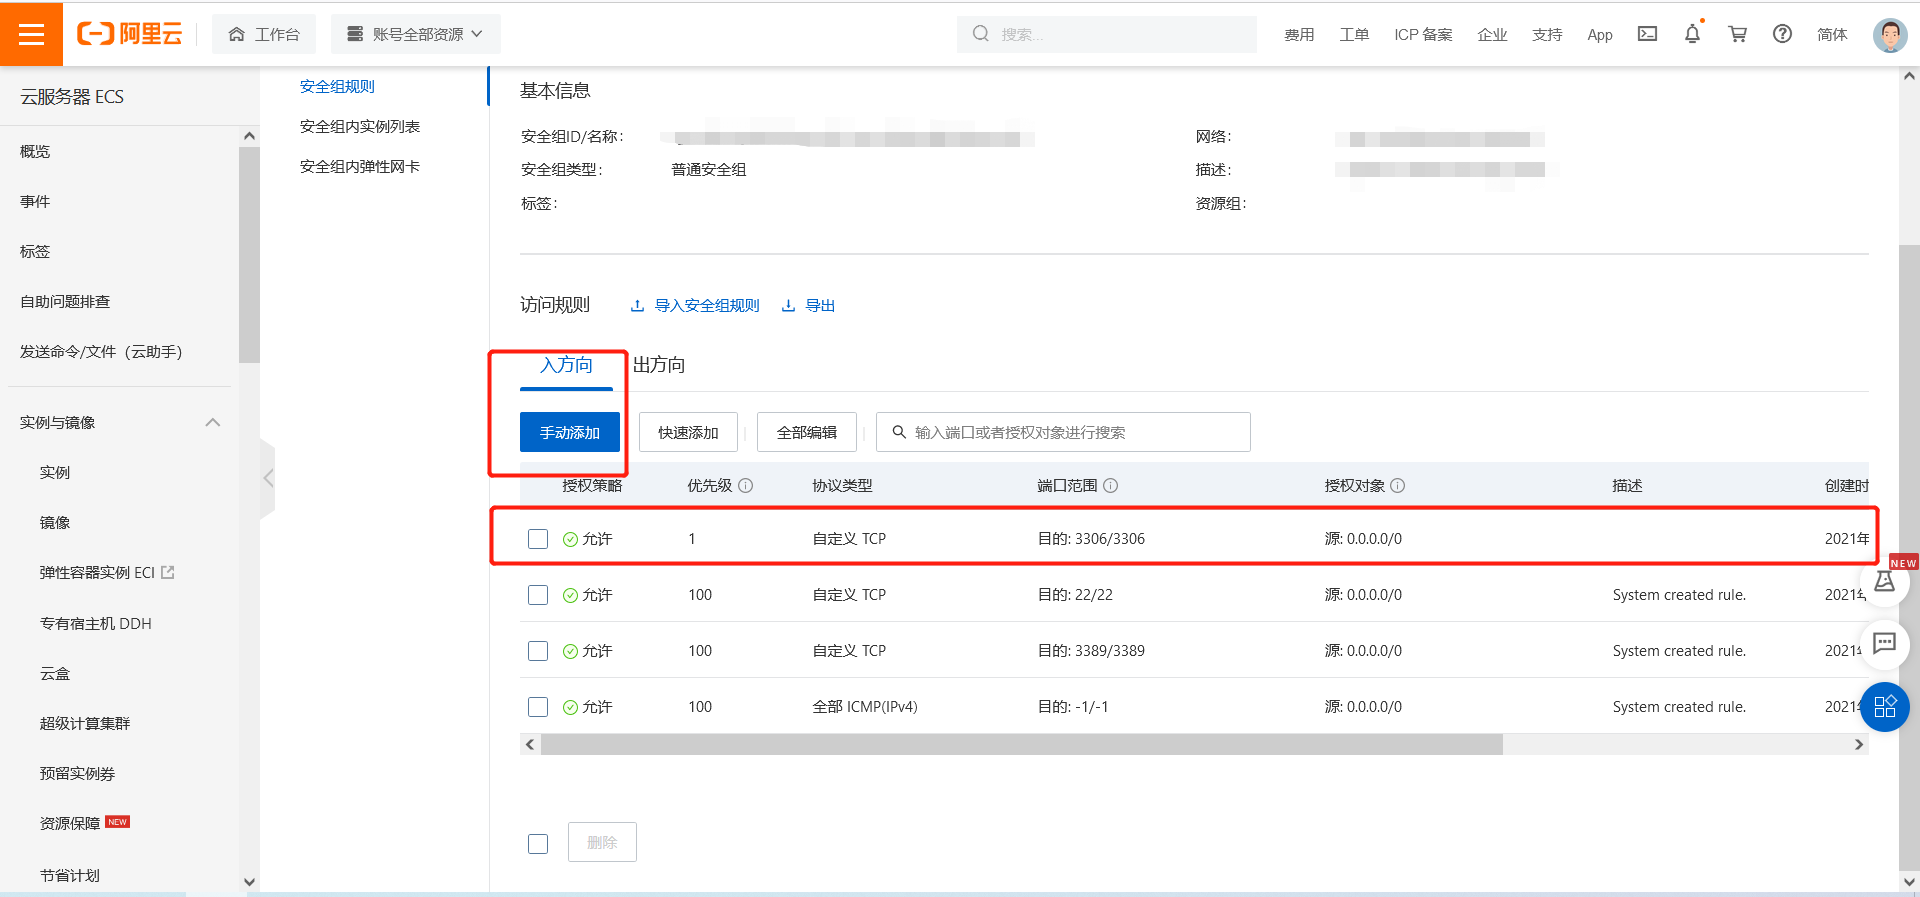1920x897 pixels.
Task: Collapse the 实例与镜像 section
Action: coord(213,423)
